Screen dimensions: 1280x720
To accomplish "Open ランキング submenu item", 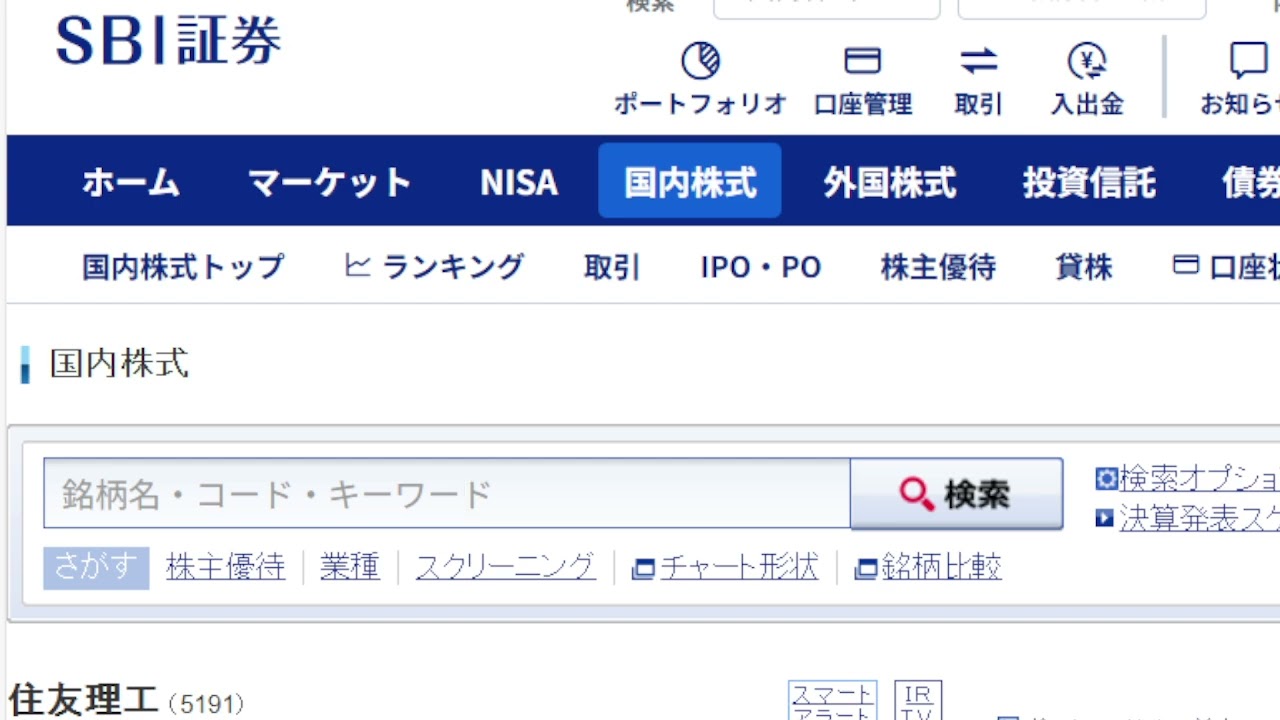I will [x=453, y=267].
